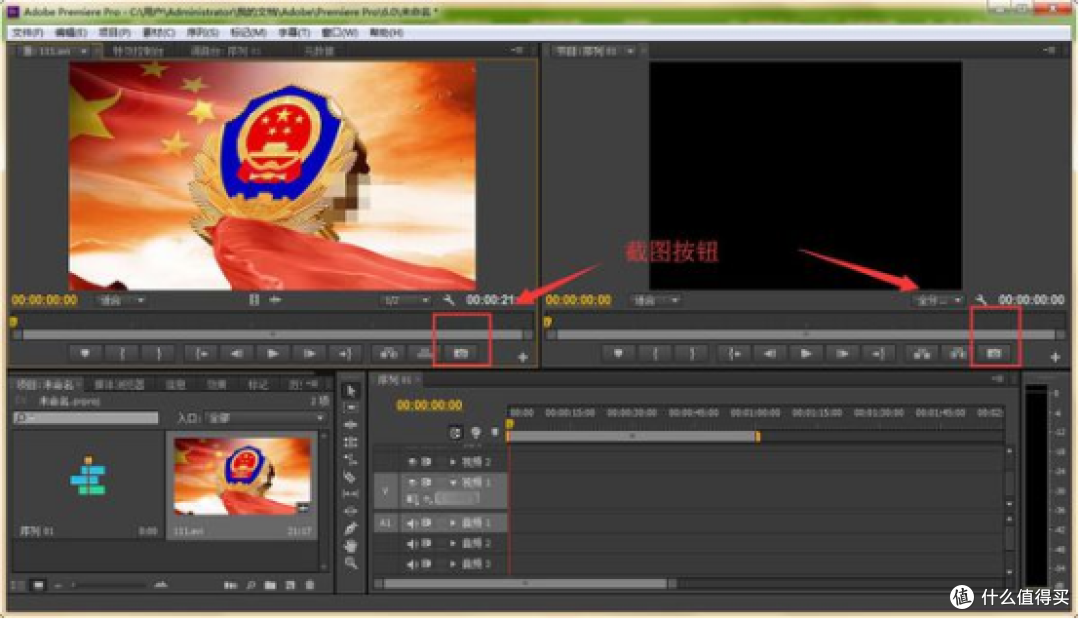Step forward one frame in Program monitor
The image size is (1080, 620).
(842, 353)
